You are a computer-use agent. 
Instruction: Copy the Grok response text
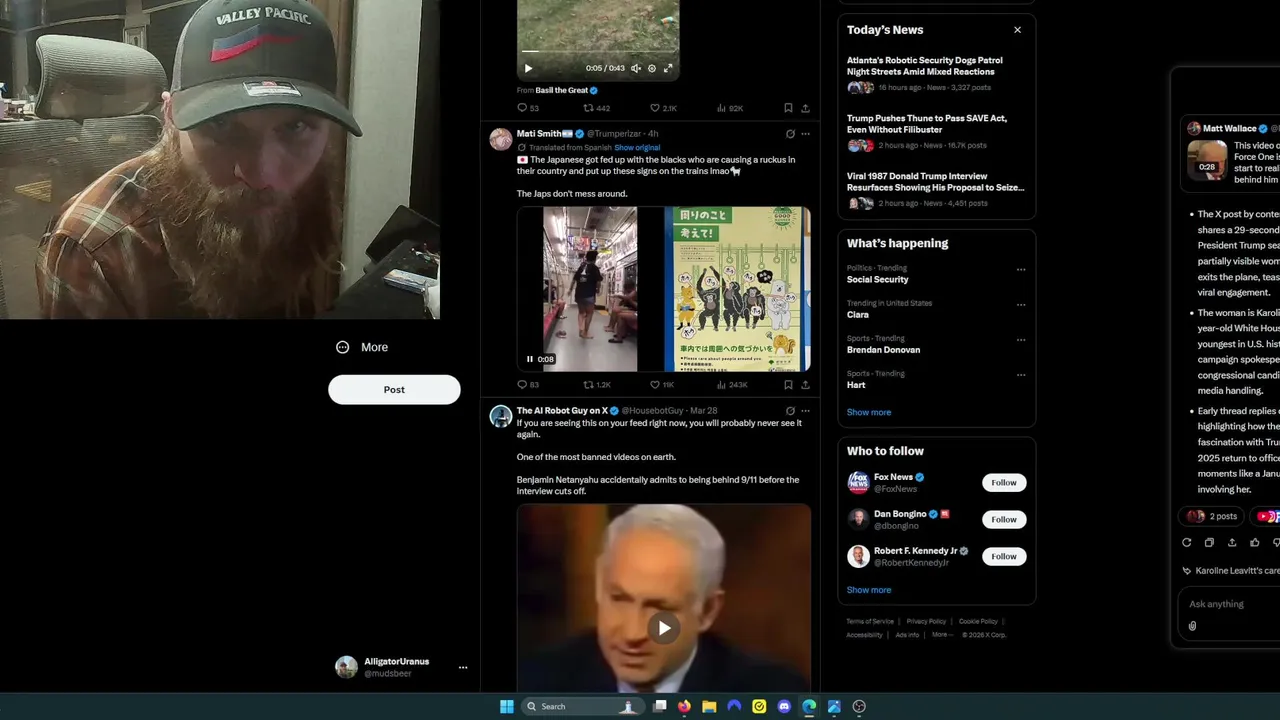point(1209,542)
